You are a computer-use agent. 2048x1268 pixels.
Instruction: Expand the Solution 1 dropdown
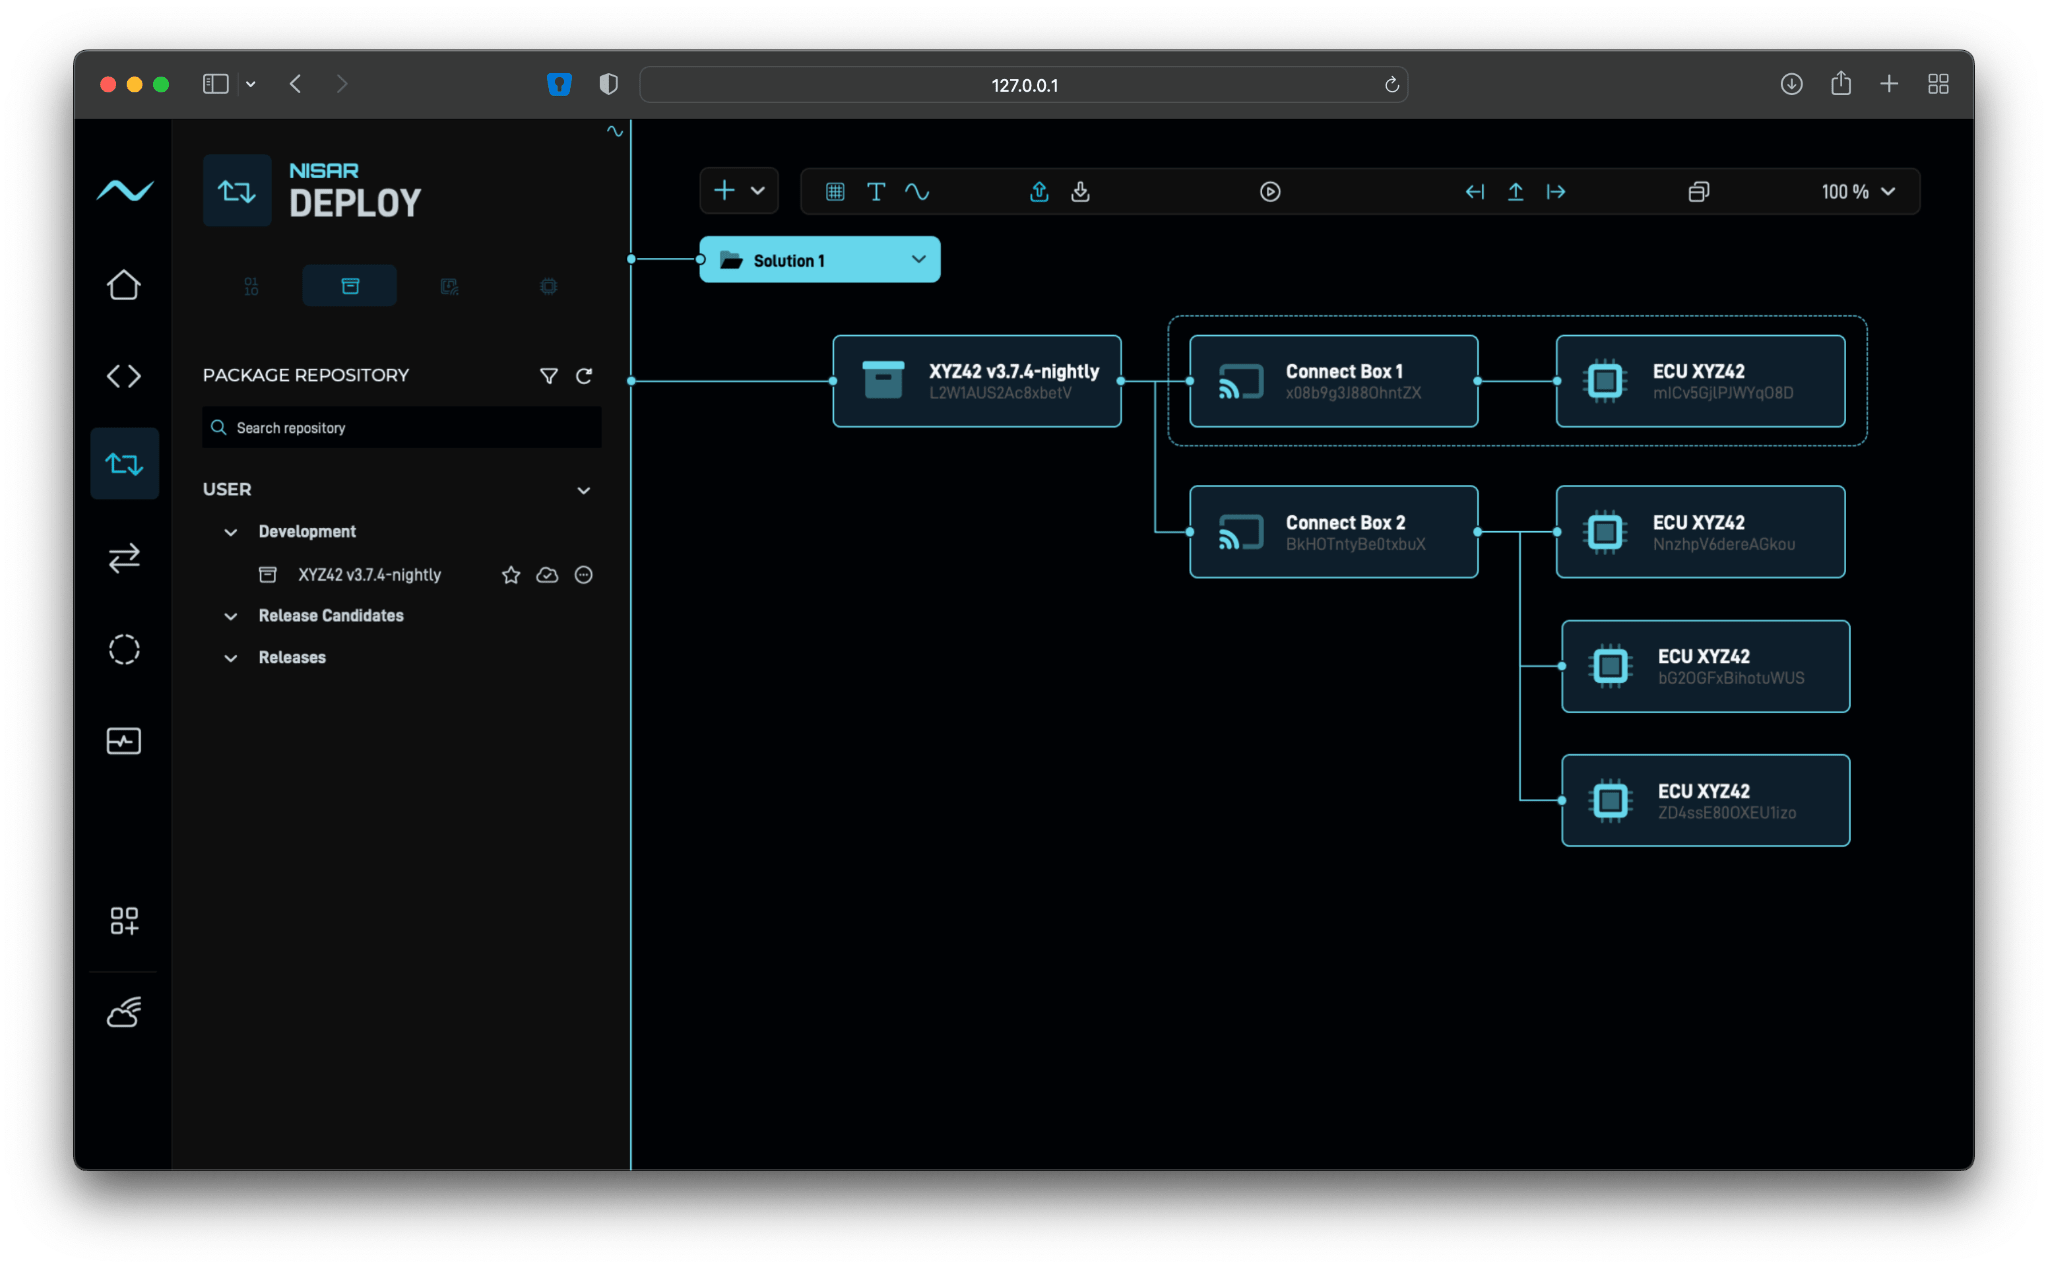tap(918, 260)
